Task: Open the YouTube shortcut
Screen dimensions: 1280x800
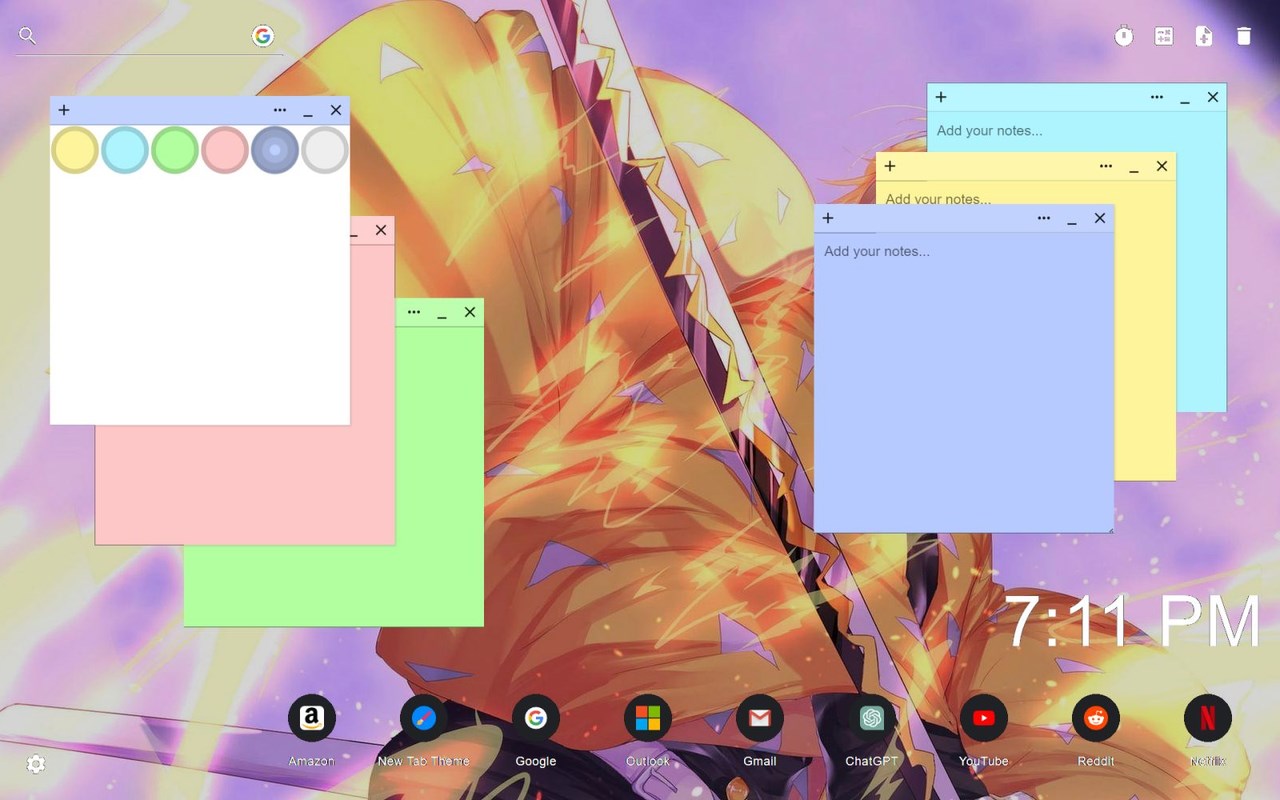Action: pyautogui.click(x=984, y=718)
